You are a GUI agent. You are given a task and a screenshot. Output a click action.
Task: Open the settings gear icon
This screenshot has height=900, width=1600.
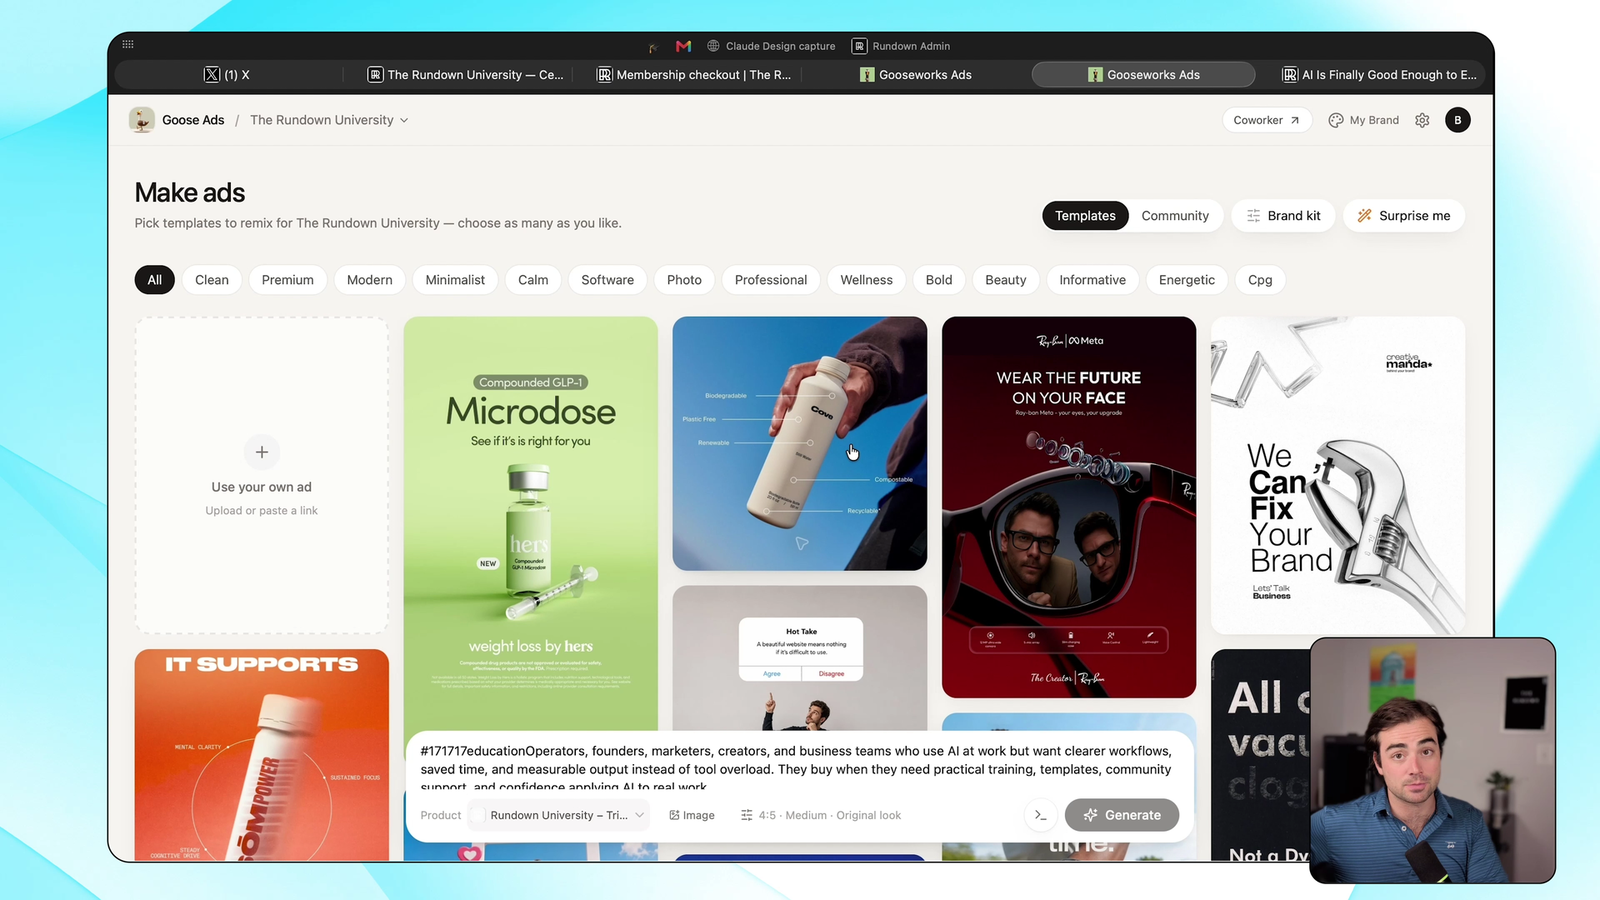tap(1422, 120)
